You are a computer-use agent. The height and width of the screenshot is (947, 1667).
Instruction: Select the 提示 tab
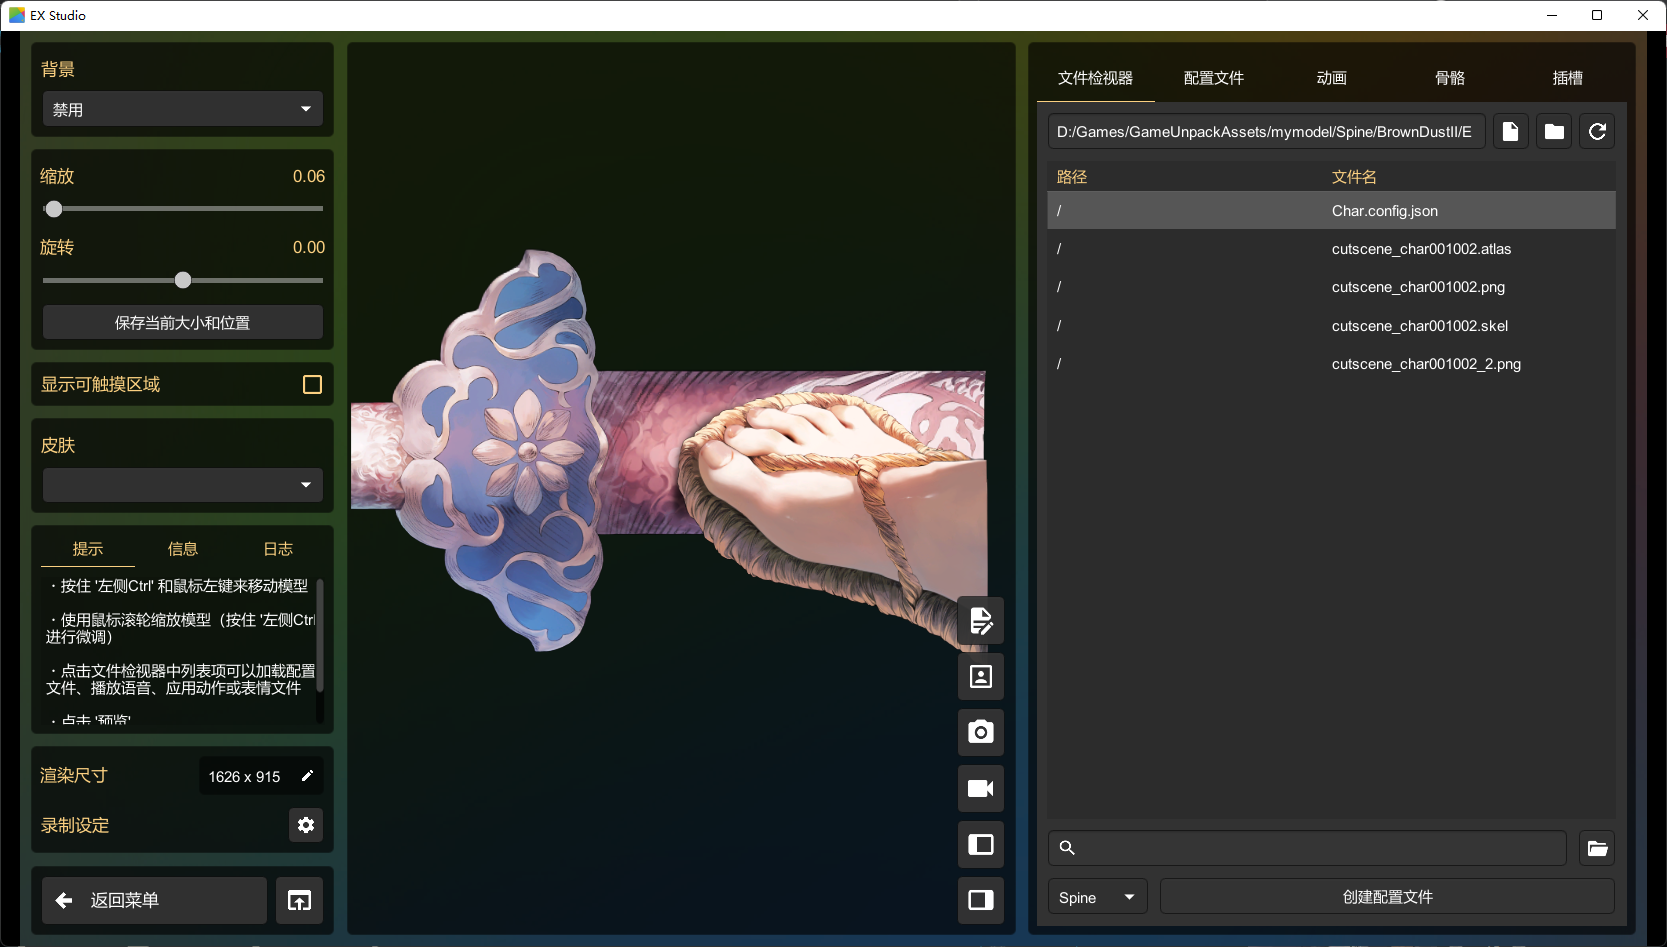(x=88, y=549)
